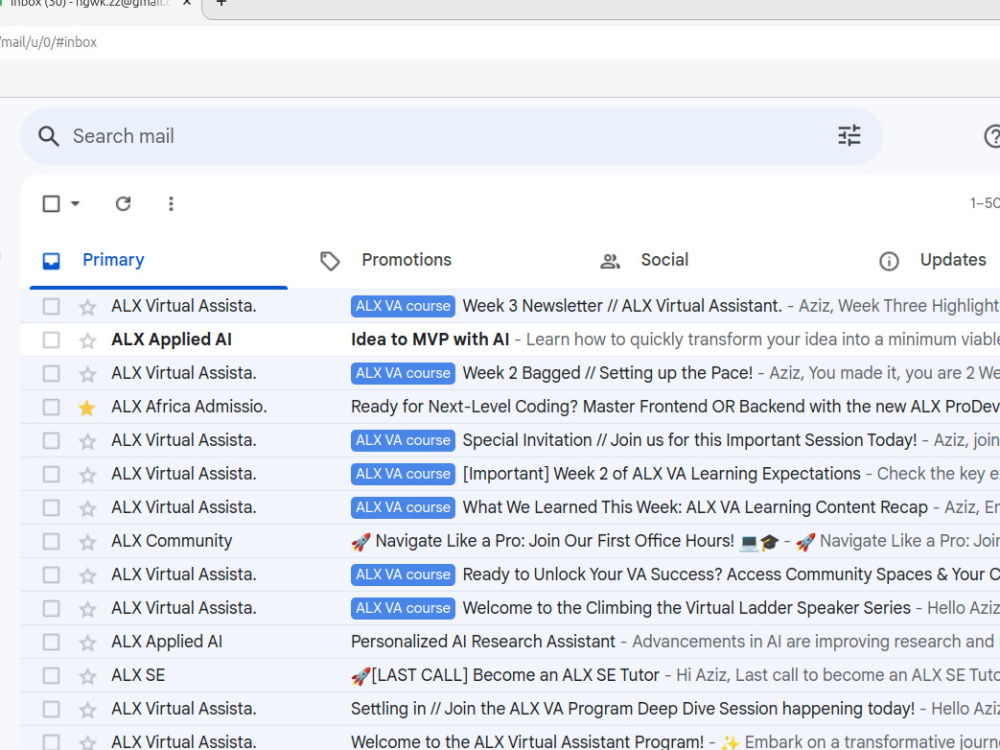Screen dimensions: 1000x750
Task: Click ALX VA course label on Learning Expectations
Action: (403, 474)
